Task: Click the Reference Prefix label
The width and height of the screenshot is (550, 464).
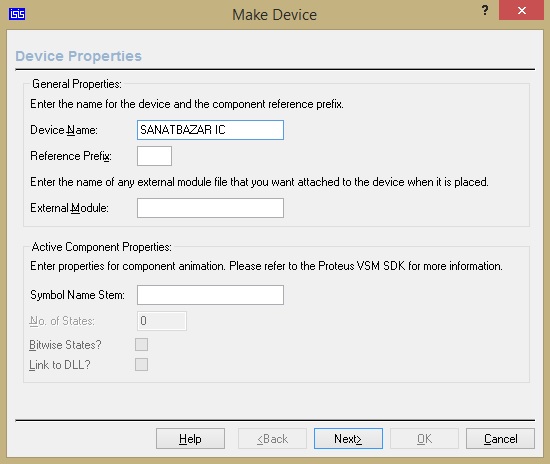Action: pyautogui.click(x=71, y=156)
